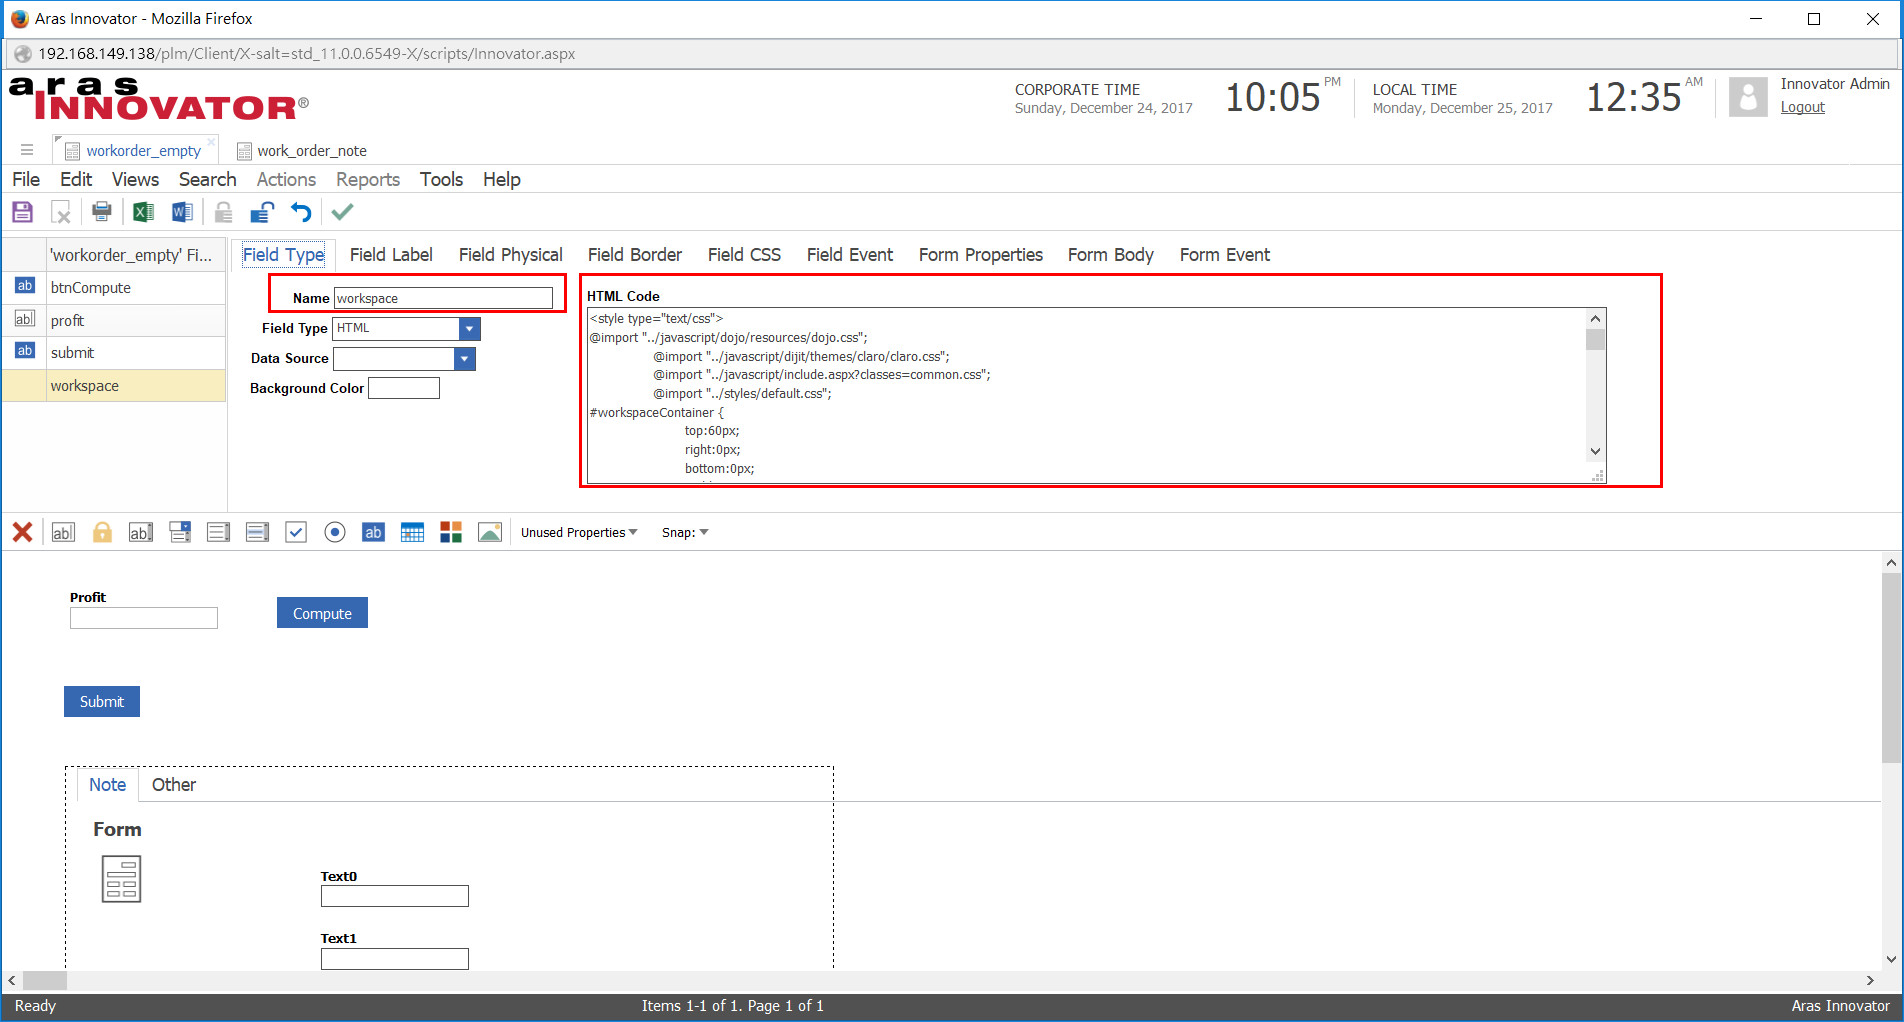Click the user avatar icon

click(x=1748, y=98)
